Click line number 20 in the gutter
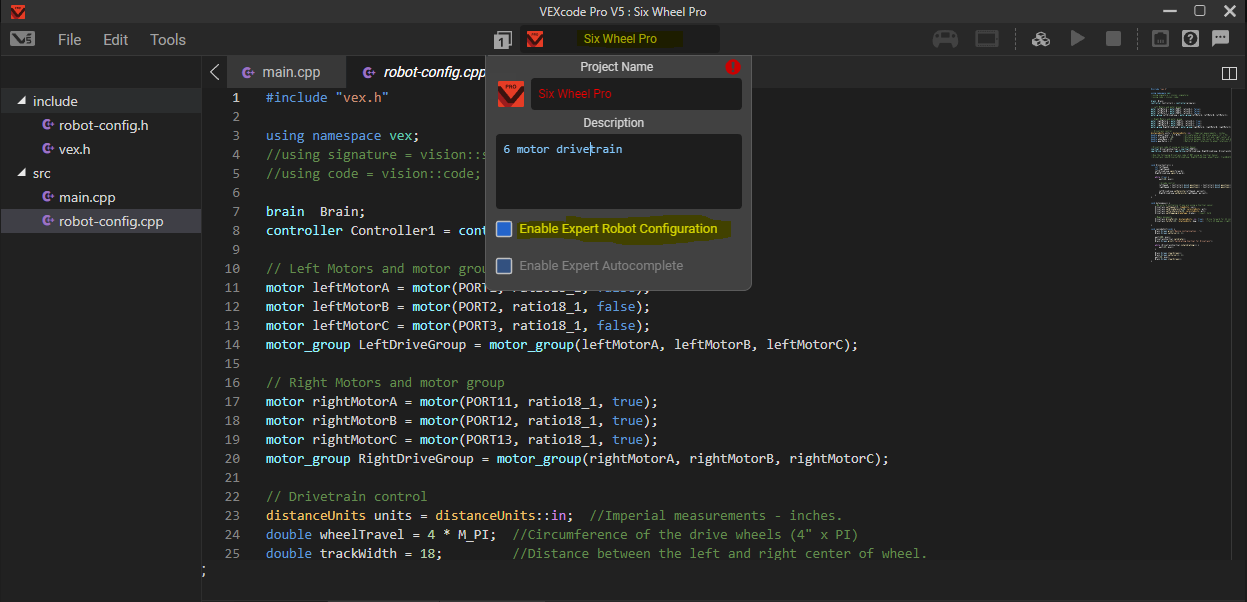 pos(232,459)
